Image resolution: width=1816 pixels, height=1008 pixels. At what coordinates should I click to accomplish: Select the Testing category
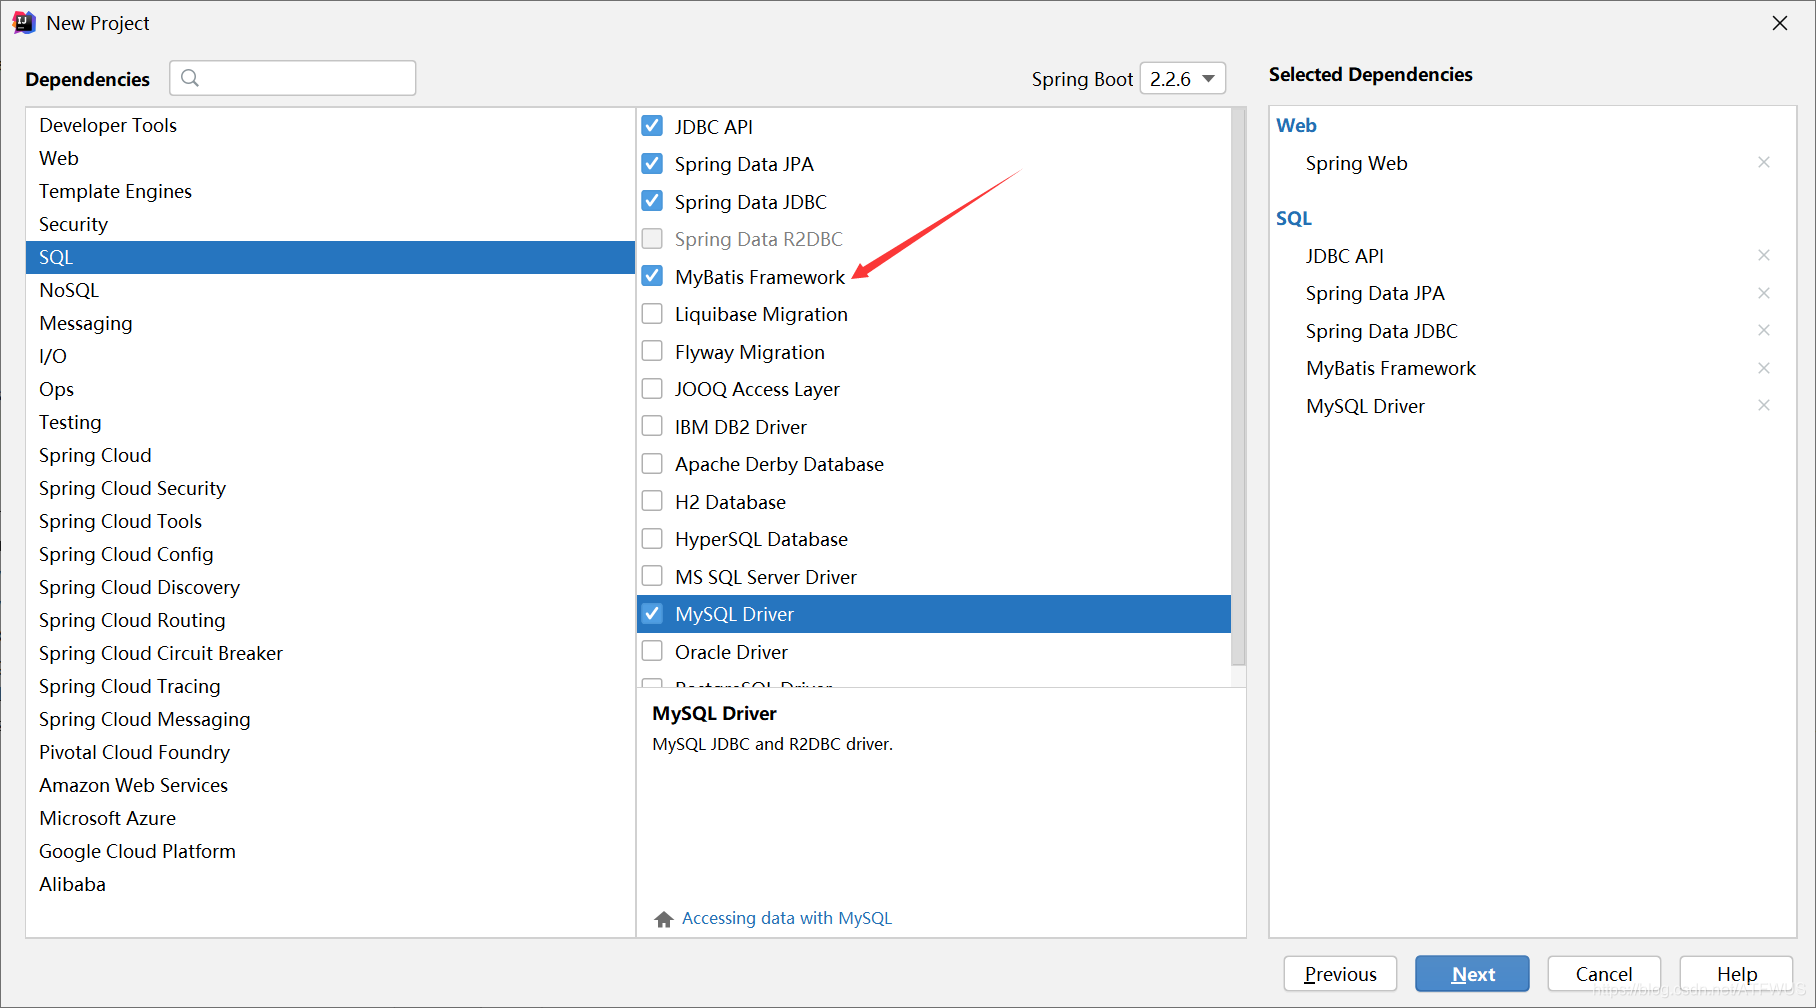(330, 422)
